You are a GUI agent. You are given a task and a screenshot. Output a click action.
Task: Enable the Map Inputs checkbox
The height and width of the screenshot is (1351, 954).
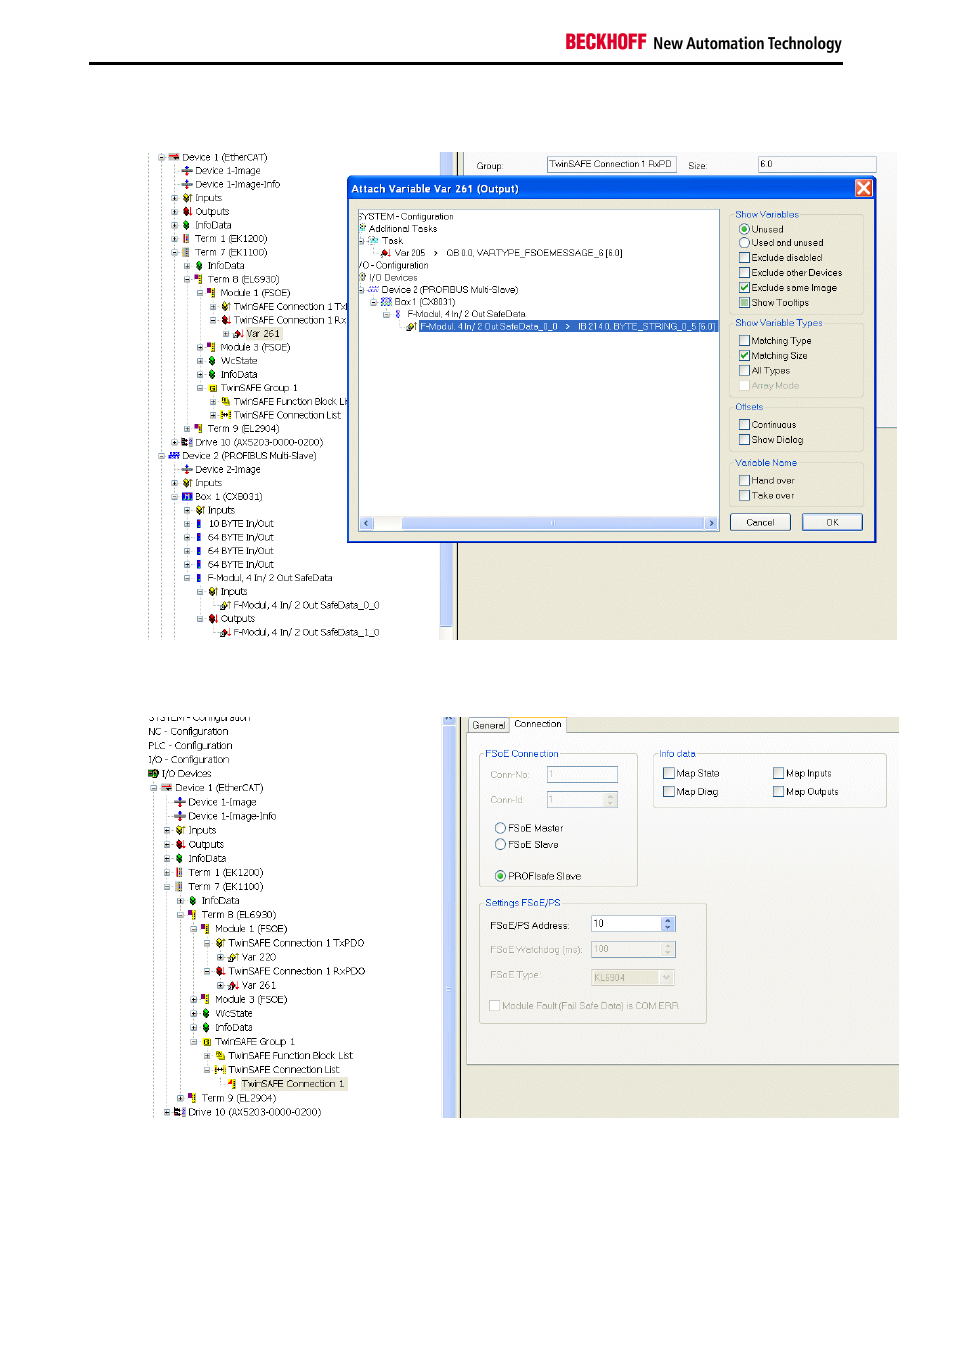tap(778, 773)
